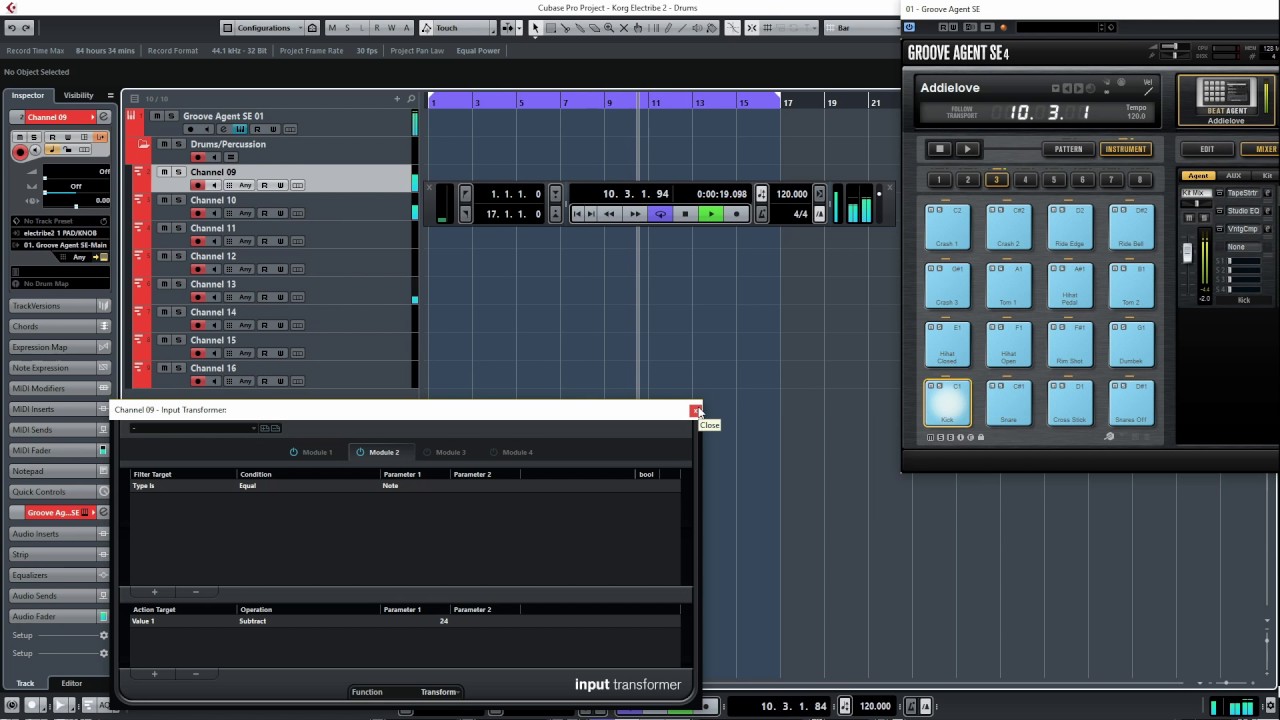The width and height of the screenshot is (1280, 720).
Task: Toggle record enable on Channel 11
Action: tap(198, 241)
